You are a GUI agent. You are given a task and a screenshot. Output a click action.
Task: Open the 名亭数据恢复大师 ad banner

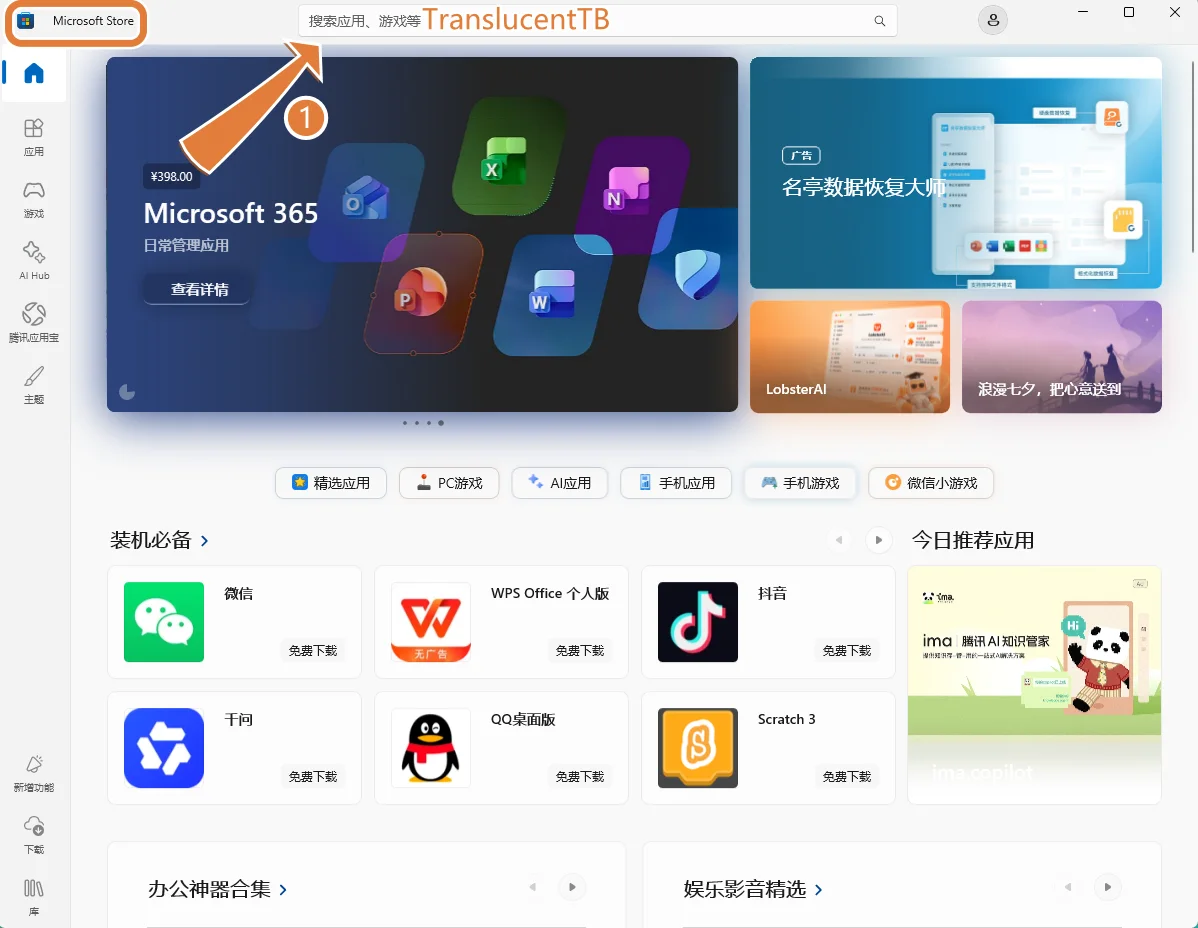[x=956, y=173]
